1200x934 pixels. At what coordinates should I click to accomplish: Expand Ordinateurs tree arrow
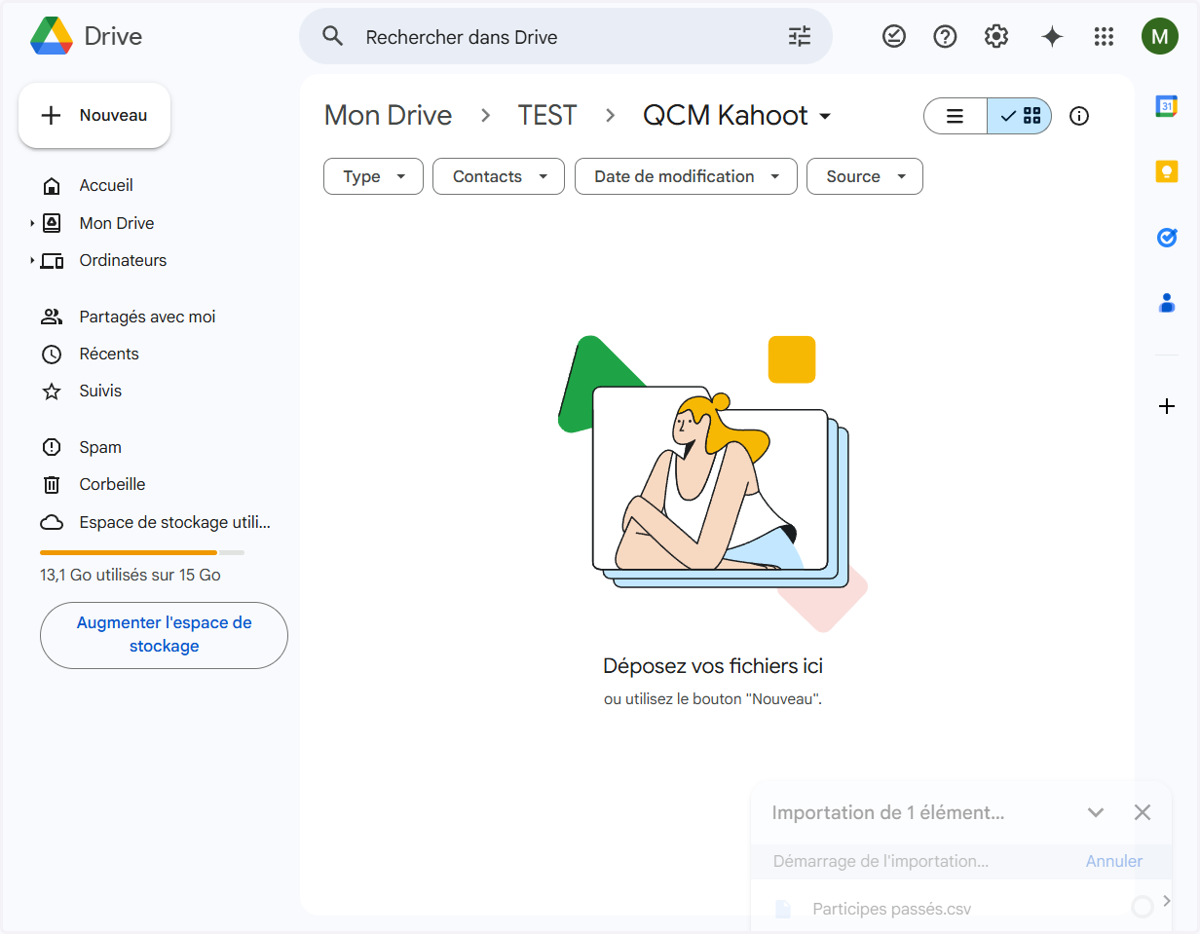[32, 260]
